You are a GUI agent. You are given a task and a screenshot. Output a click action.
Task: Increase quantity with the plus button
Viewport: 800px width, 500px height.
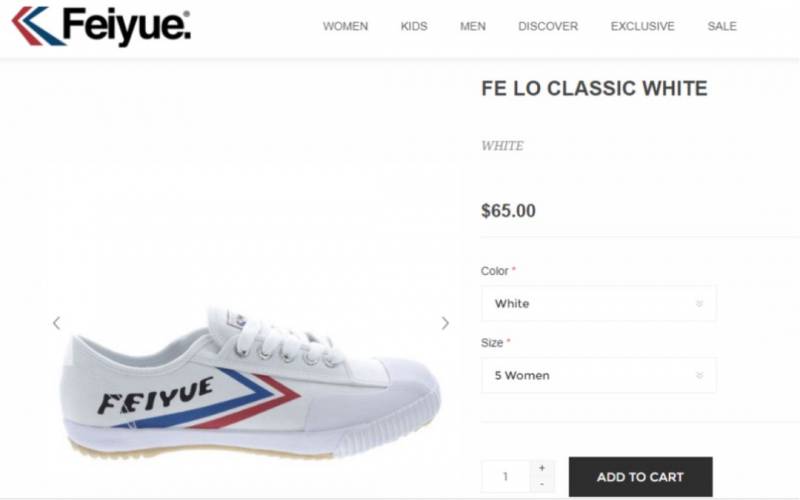tap(542, 468)
